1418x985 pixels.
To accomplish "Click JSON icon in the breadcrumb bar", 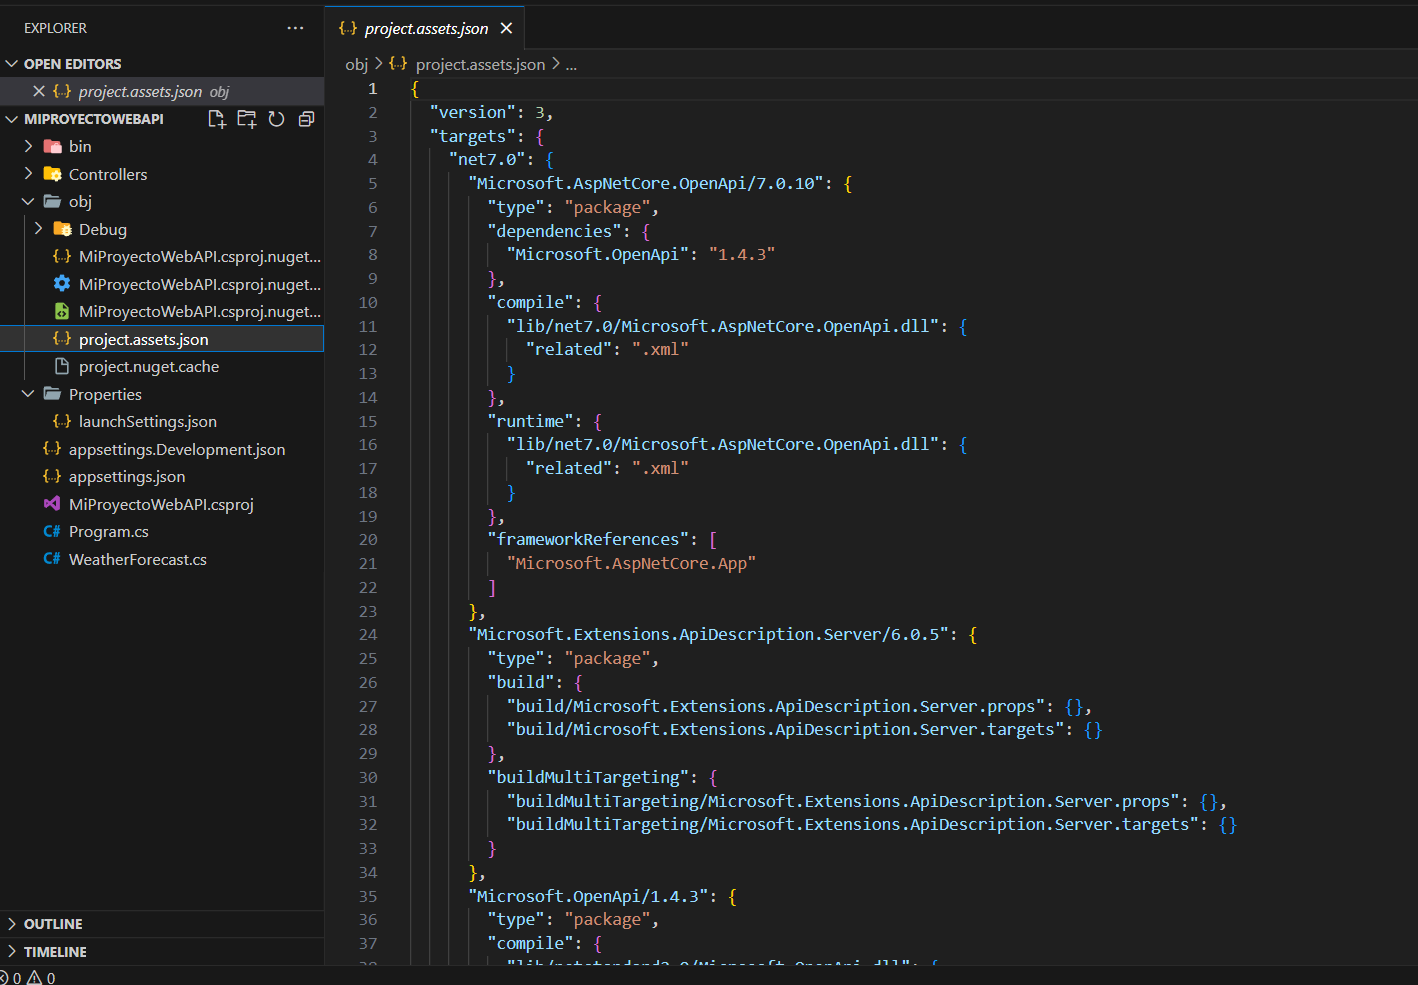I will [x=398, y=64].
